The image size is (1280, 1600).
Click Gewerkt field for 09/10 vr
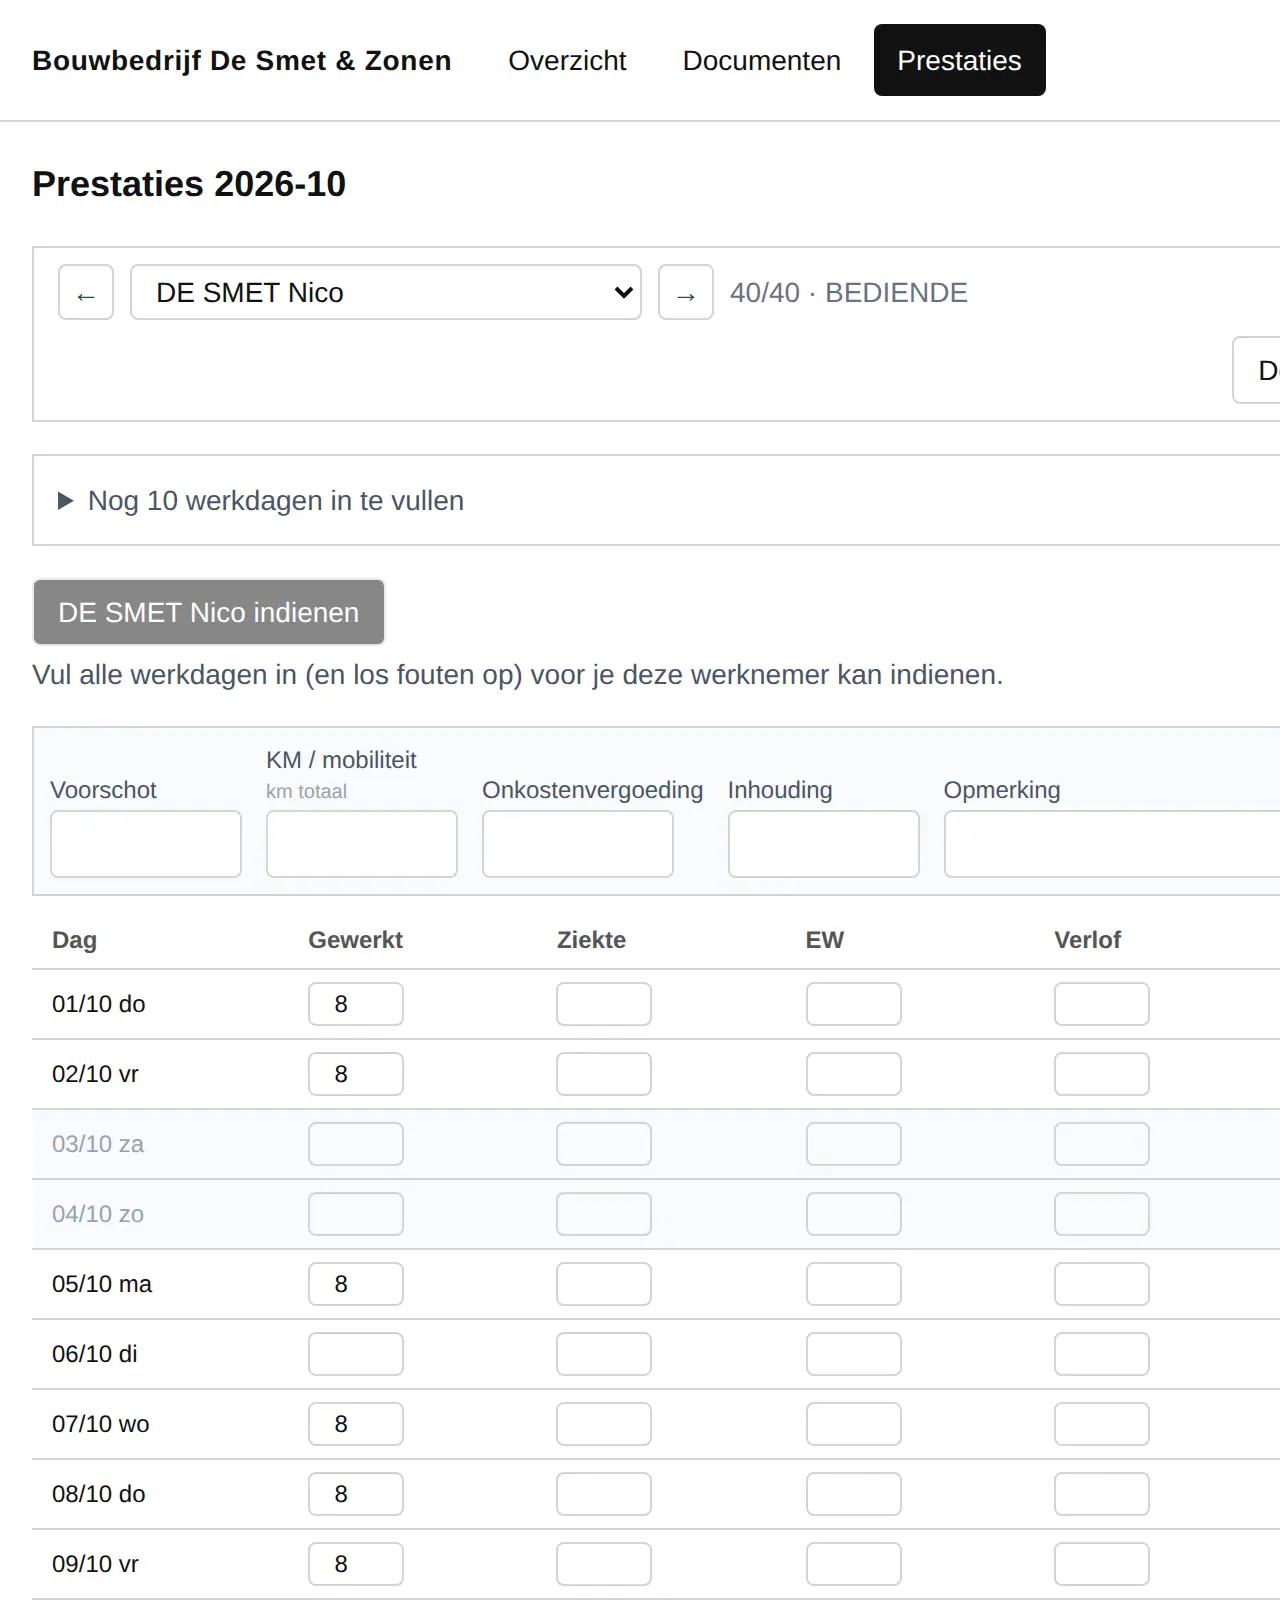[356, 1564]
